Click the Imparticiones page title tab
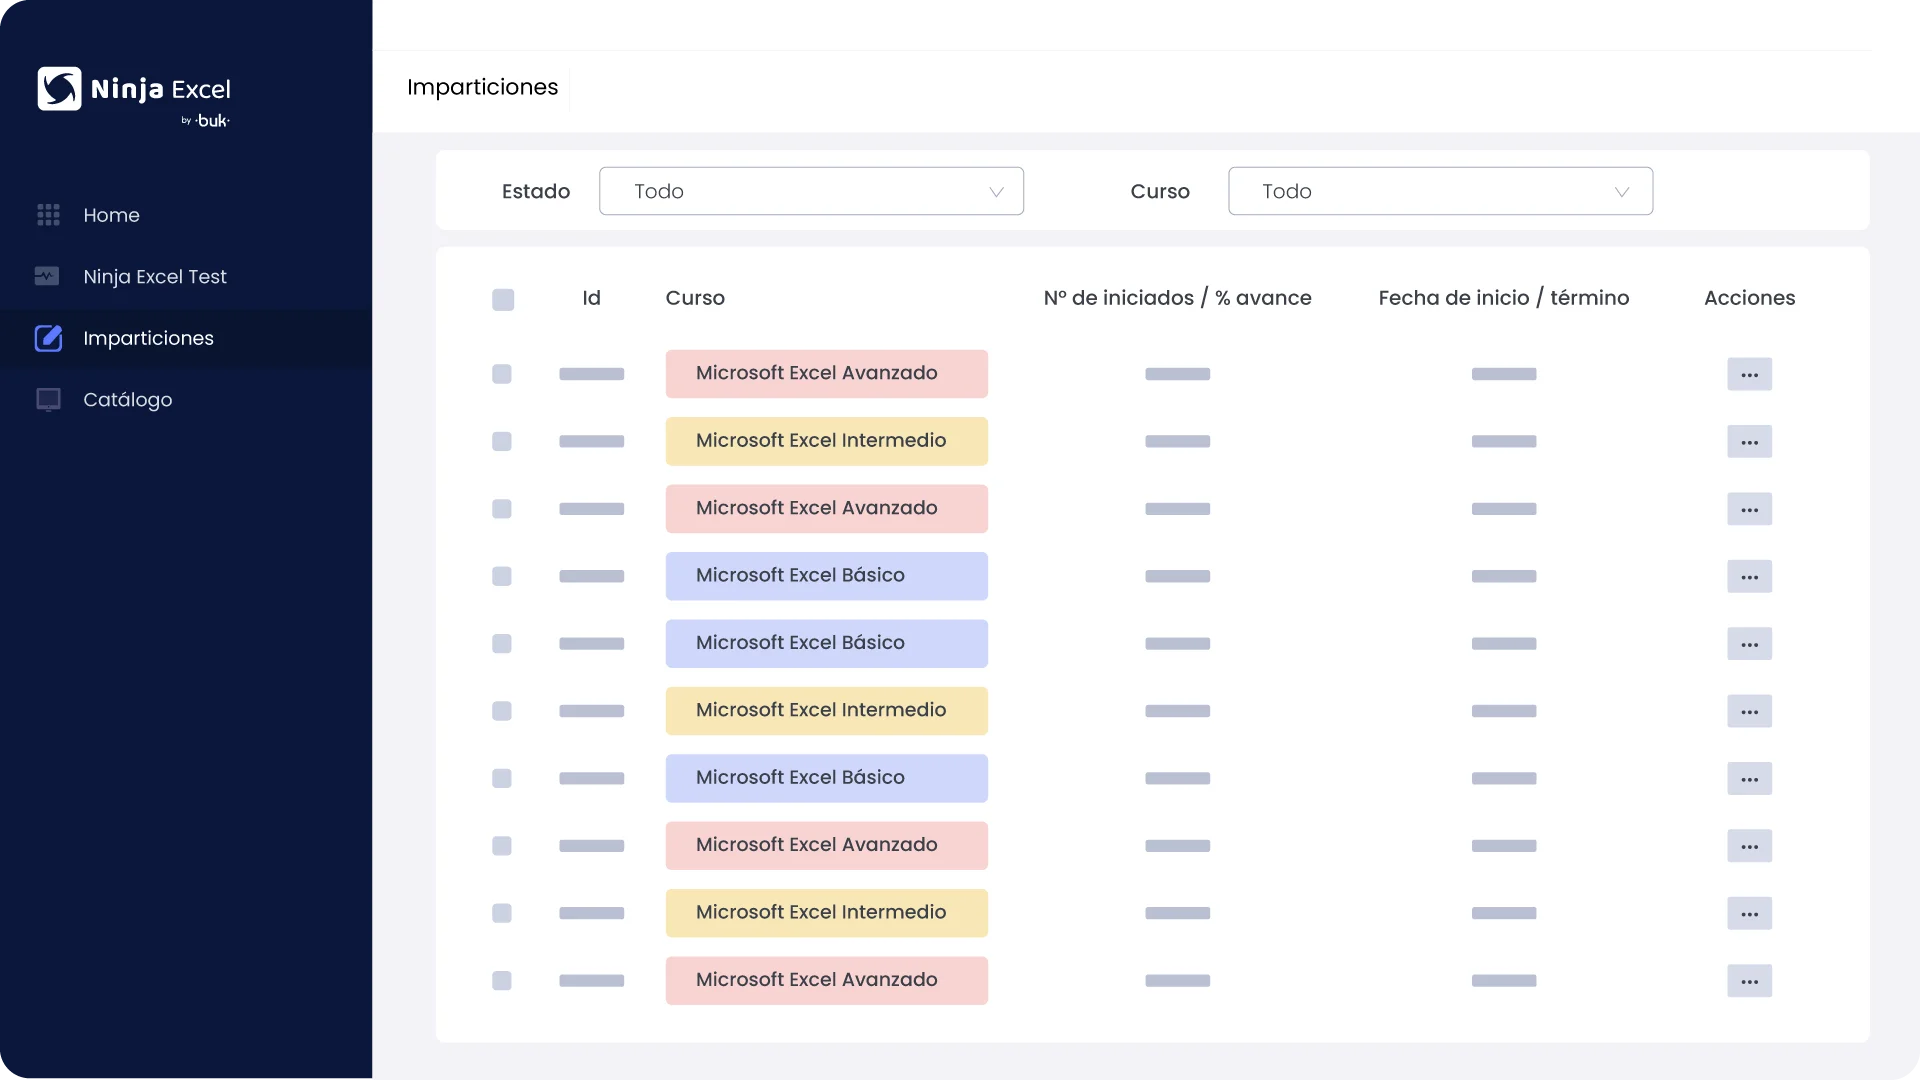 482,87
